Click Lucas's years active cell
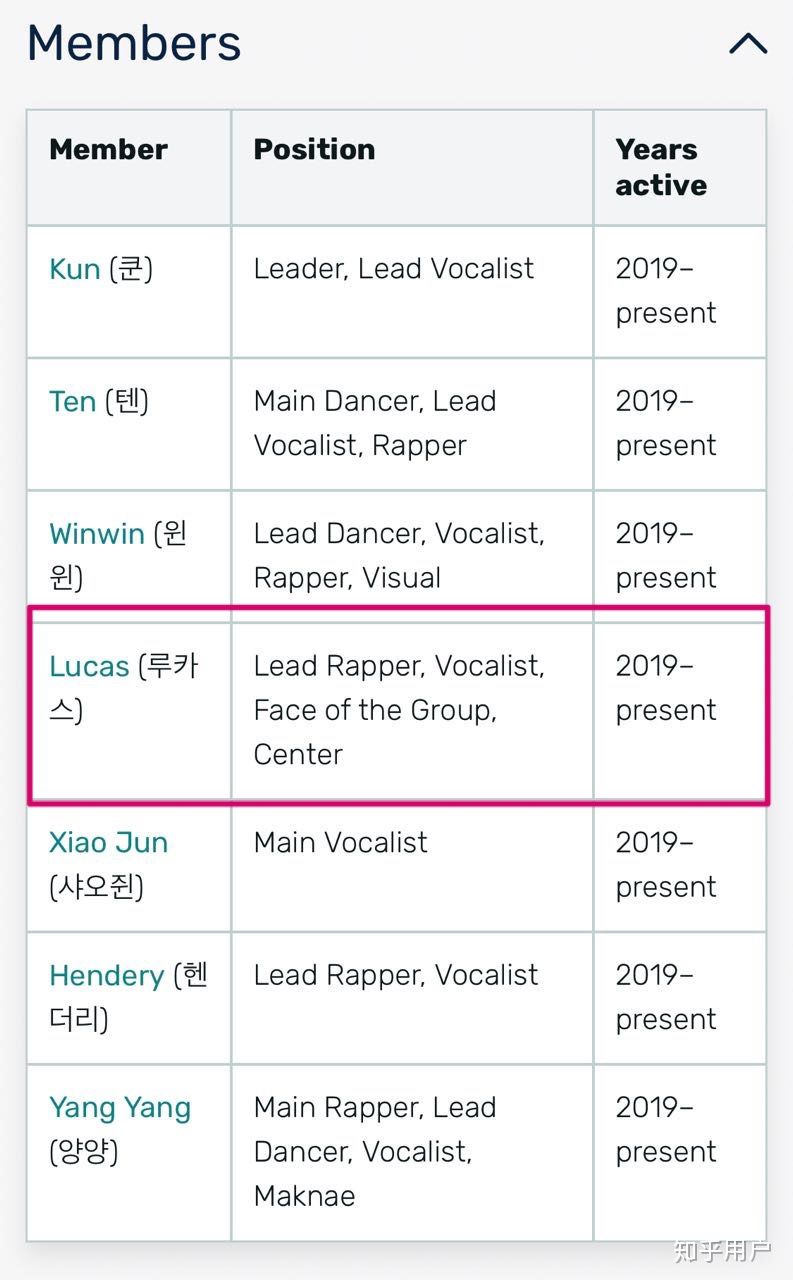Image resolution: width=793 pixels, height=1280 pixels. point(665,688)
